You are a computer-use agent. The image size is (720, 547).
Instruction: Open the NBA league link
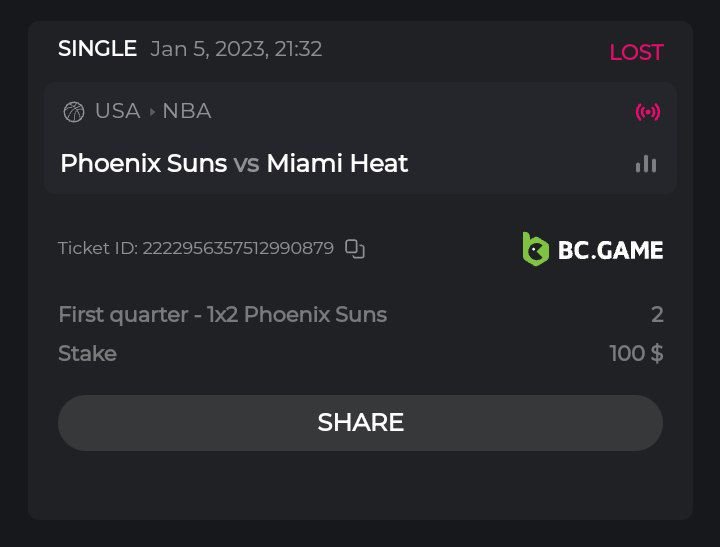point(187,111)
